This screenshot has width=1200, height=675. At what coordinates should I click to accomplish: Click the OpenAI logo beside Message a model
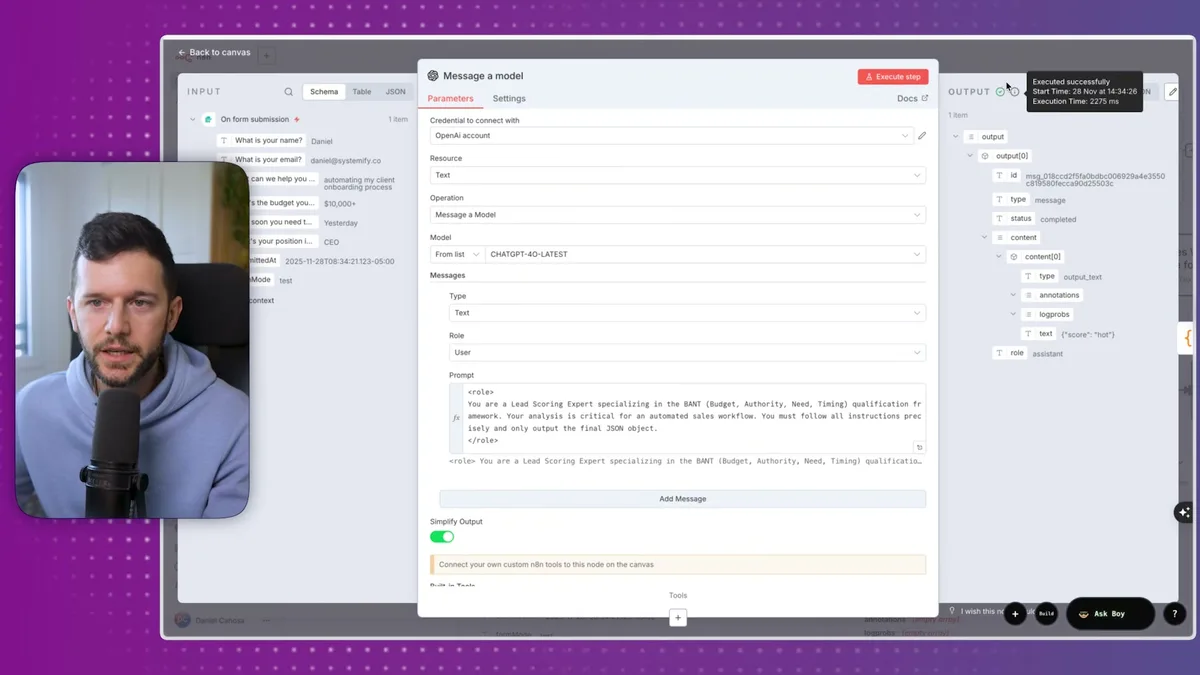click(x=433, y=75)
